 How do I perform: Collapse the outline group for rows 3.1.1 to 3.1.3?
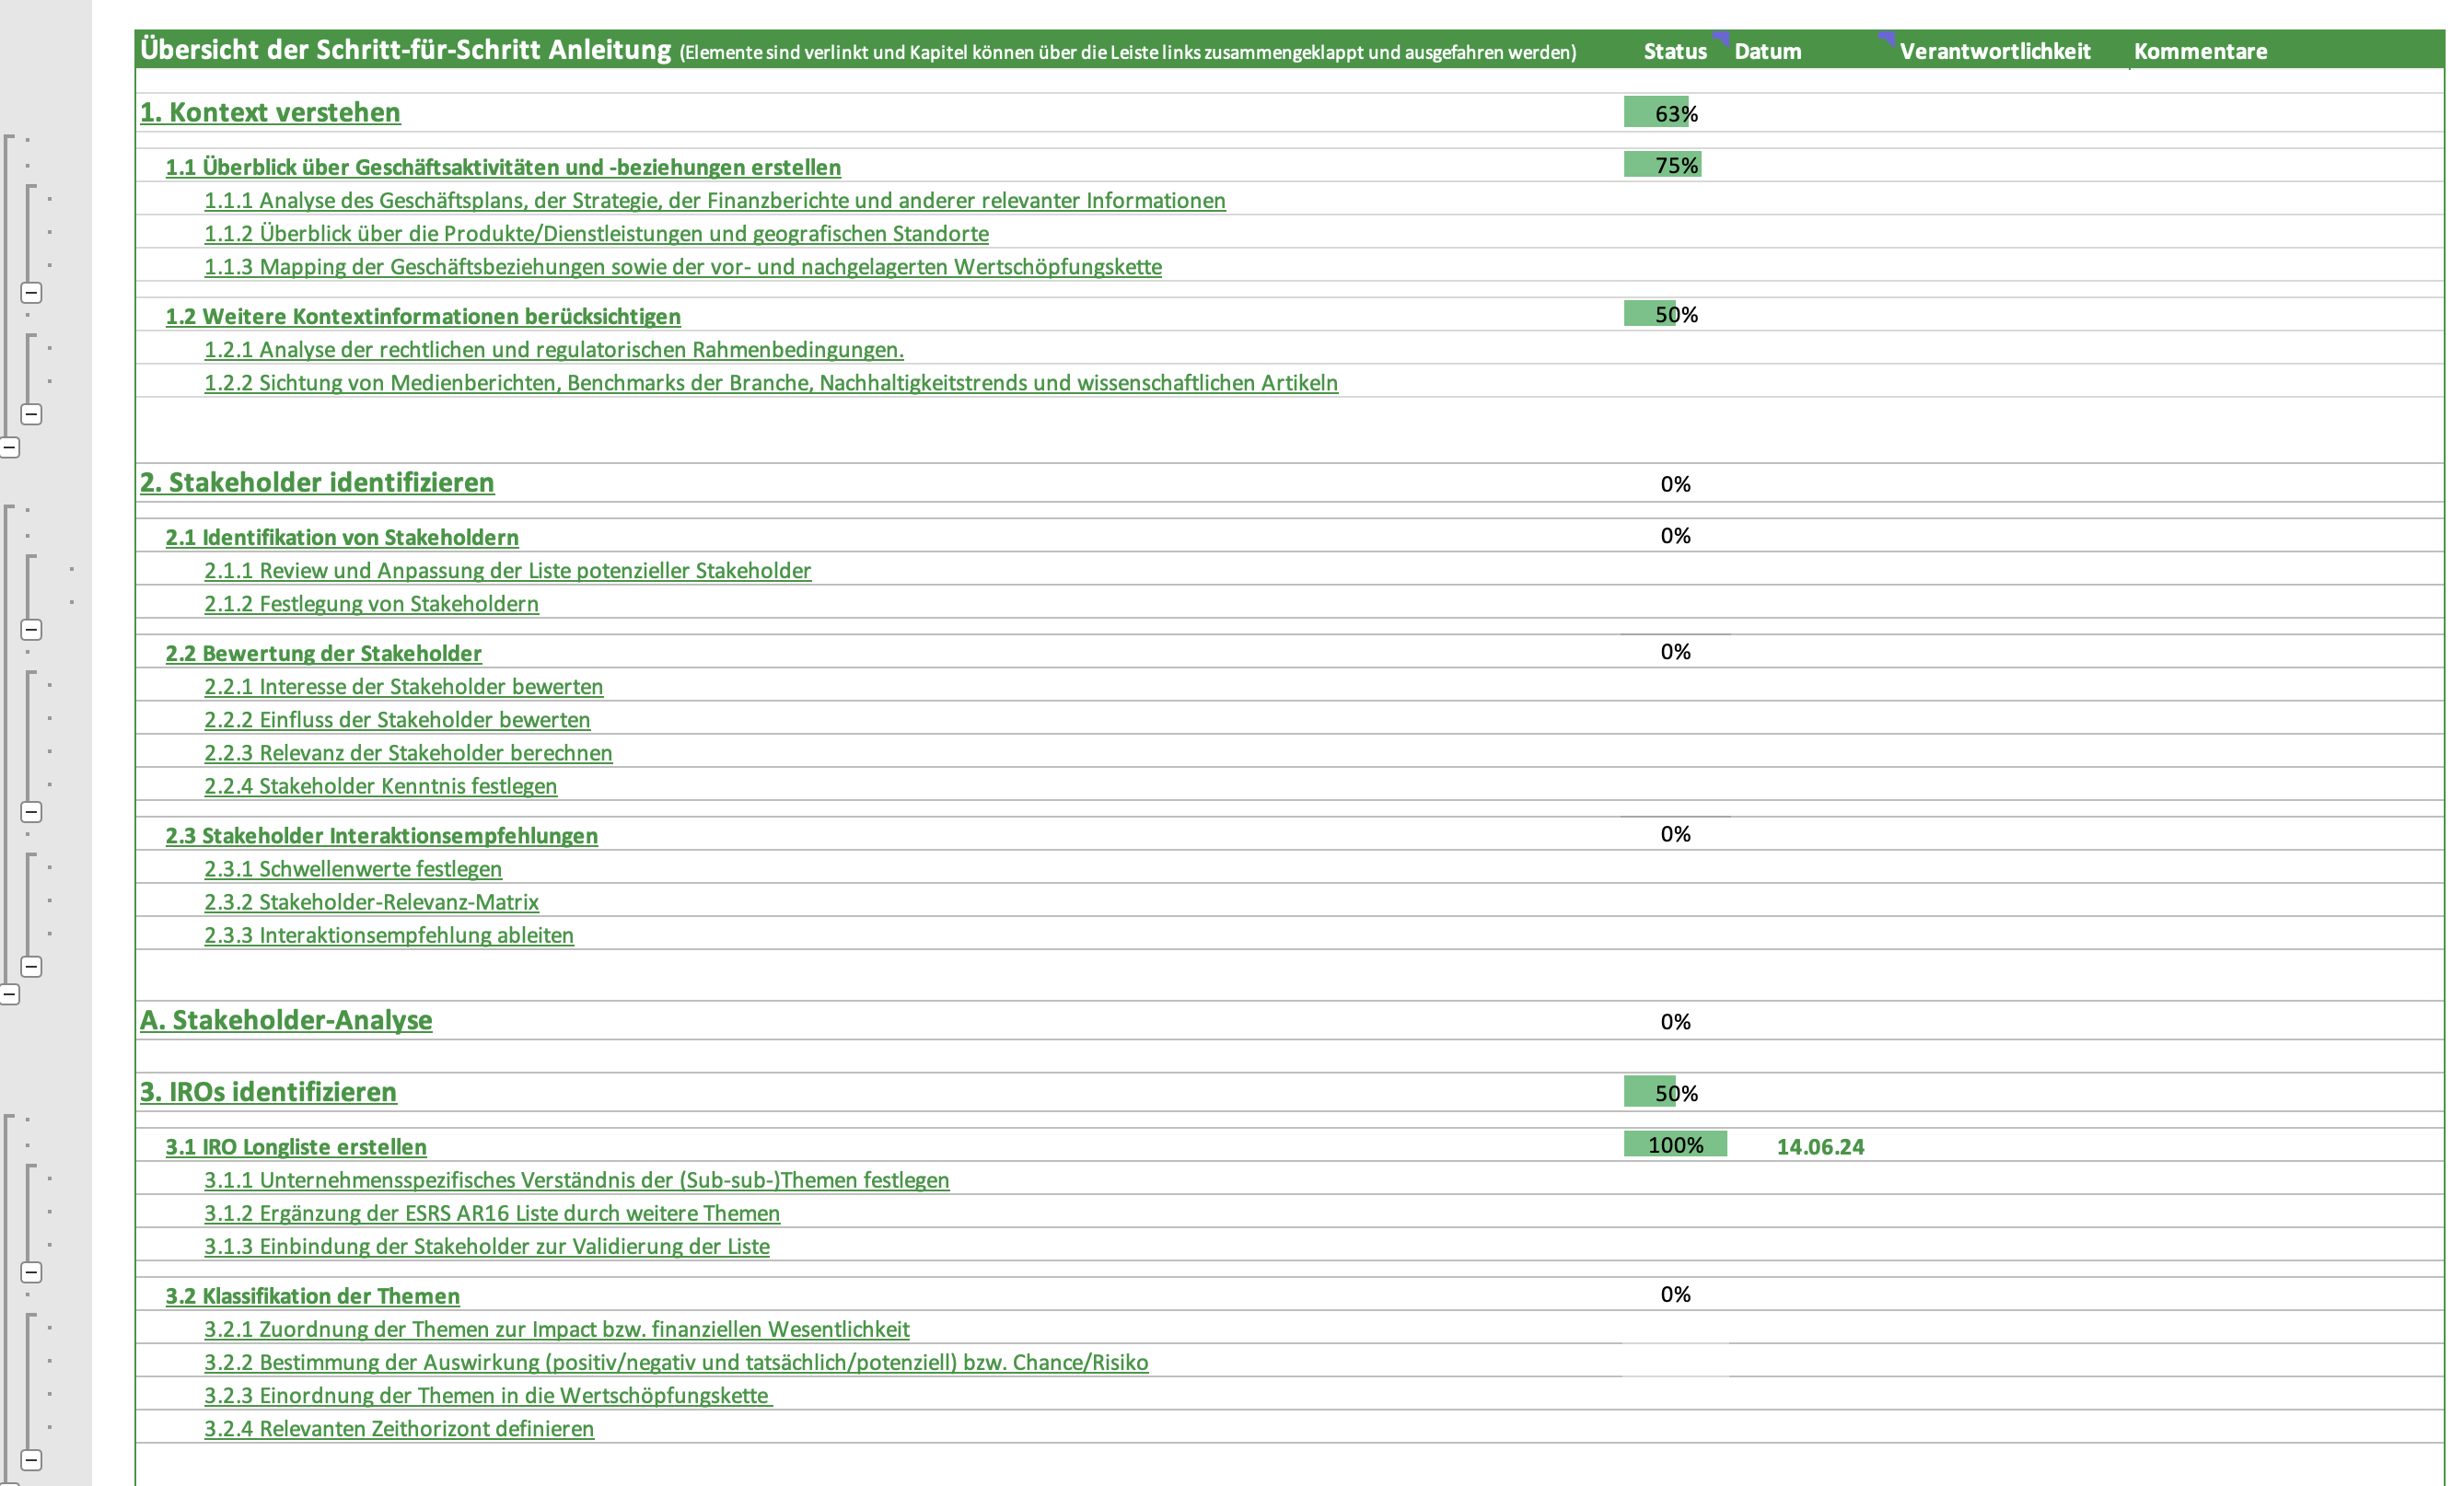[x=31, y=1273]
